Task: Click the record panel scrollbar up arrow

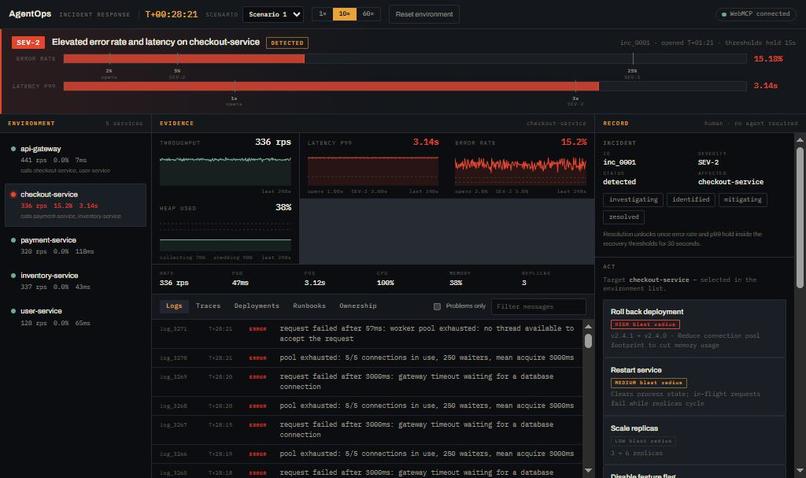Action: [x=800, y=139]
